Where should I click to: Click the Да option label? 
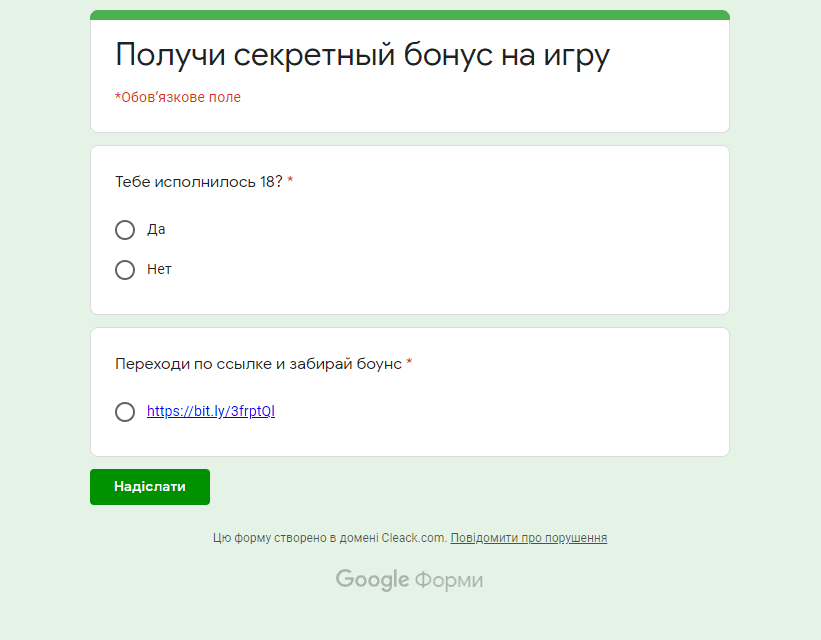click(156, 229)
